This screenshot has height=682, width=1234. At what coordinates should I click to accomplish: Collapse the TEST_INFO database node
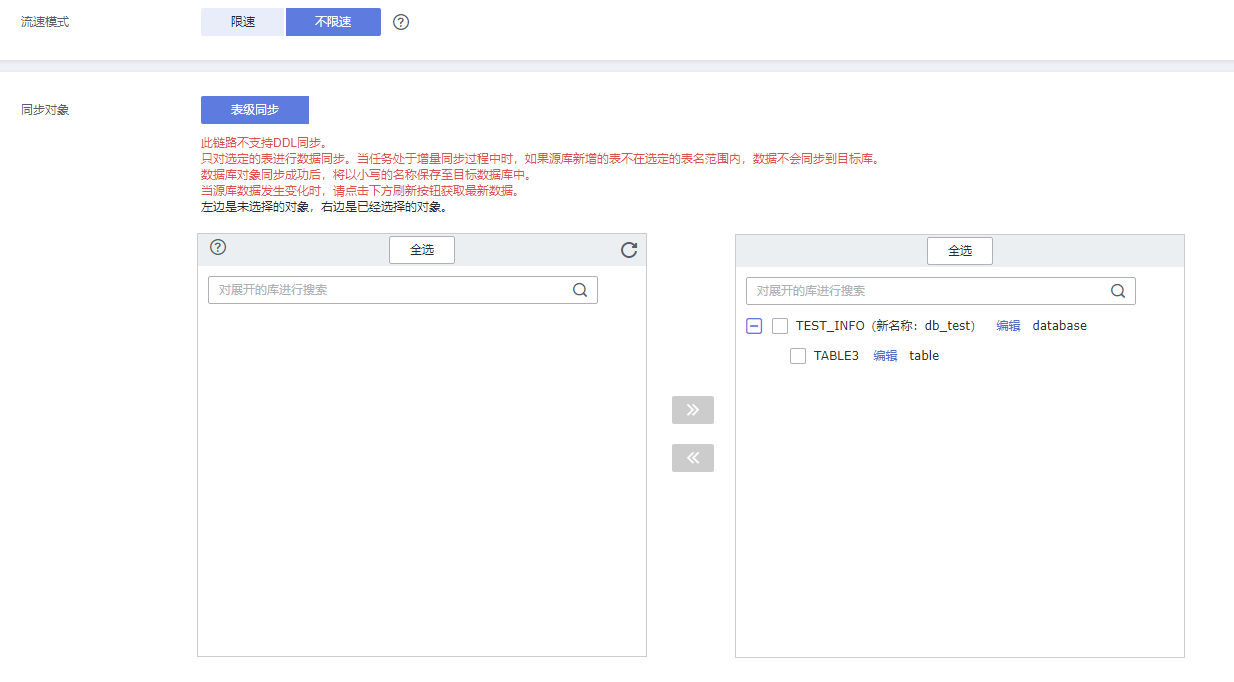pos(754,326)
